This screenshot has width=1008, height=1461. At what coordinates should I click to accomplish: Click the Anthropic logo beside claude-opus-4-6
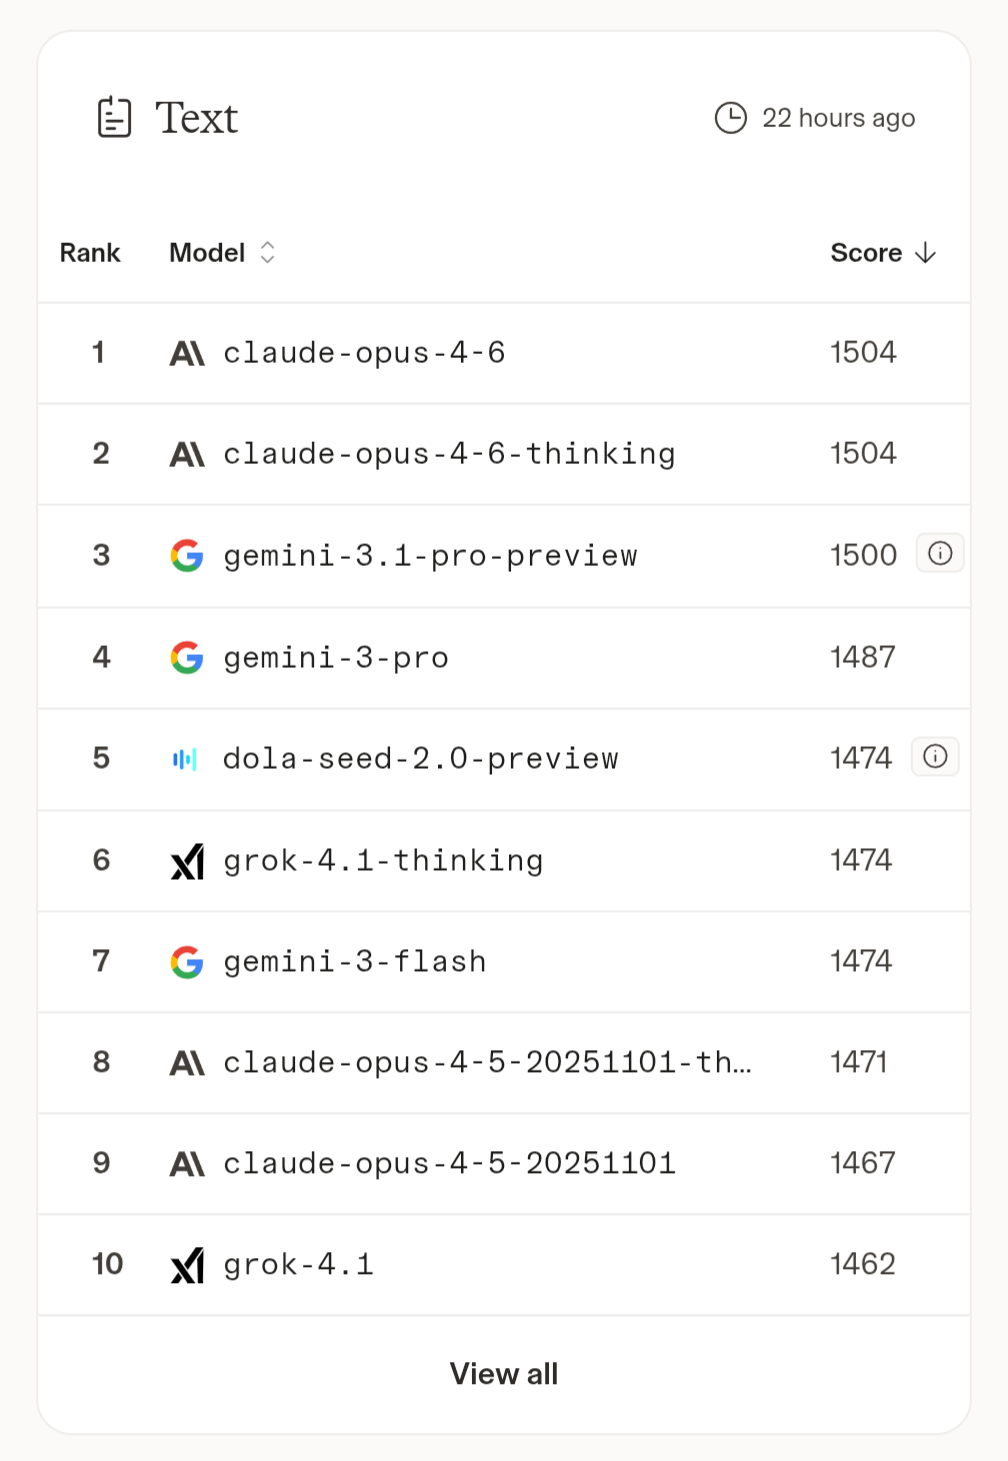click(x=187, y=353)
